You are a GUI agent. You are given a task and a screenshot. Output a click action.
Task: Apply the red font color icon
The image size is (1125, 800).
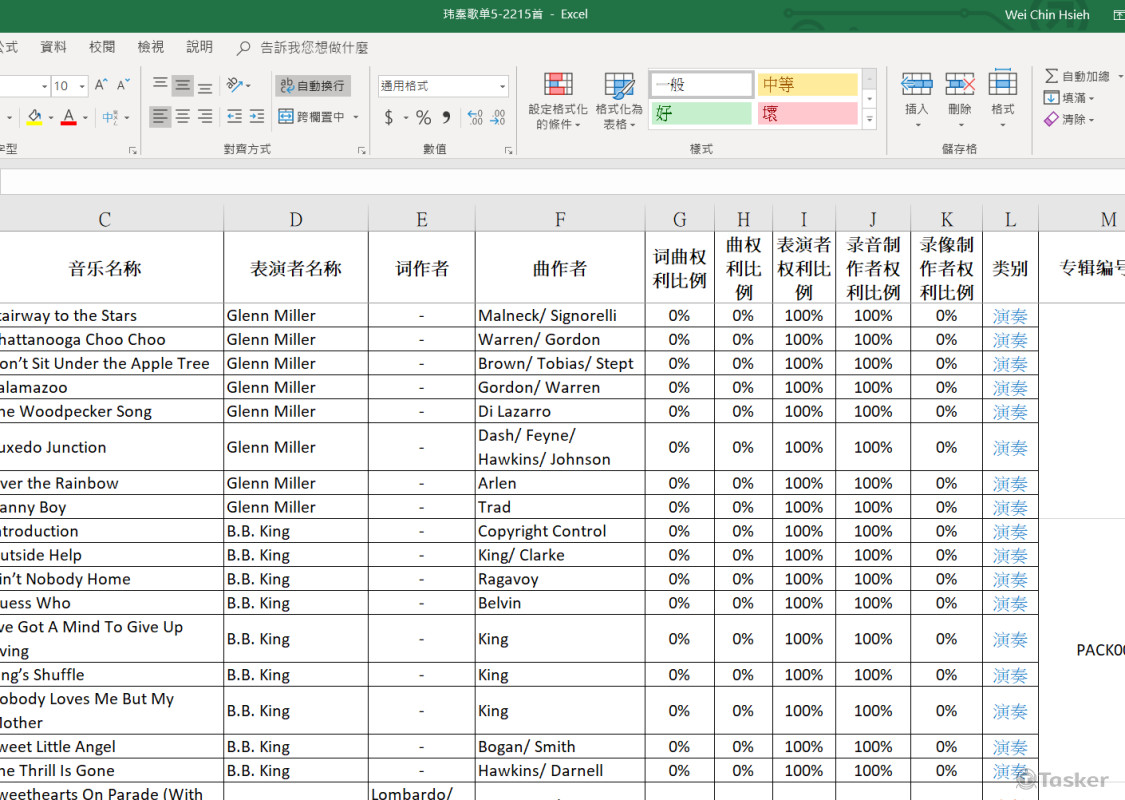[68, 118]
